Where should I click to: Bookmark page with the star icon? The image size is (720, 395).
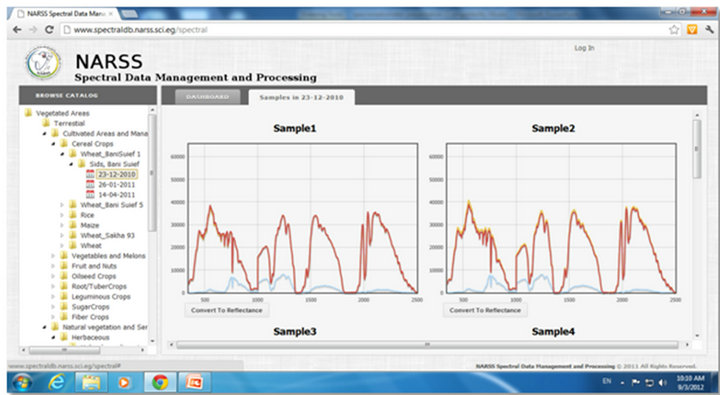pos(674,30)
